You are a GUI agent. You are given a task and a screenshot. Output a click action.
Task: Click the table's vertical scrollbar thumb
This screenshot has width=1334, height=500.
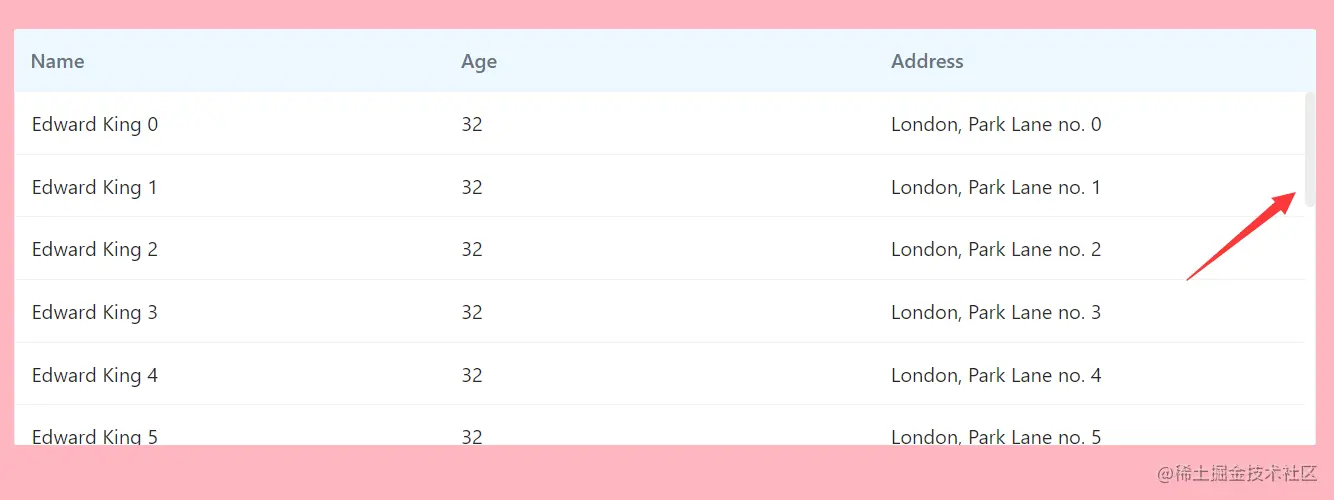1310,149
